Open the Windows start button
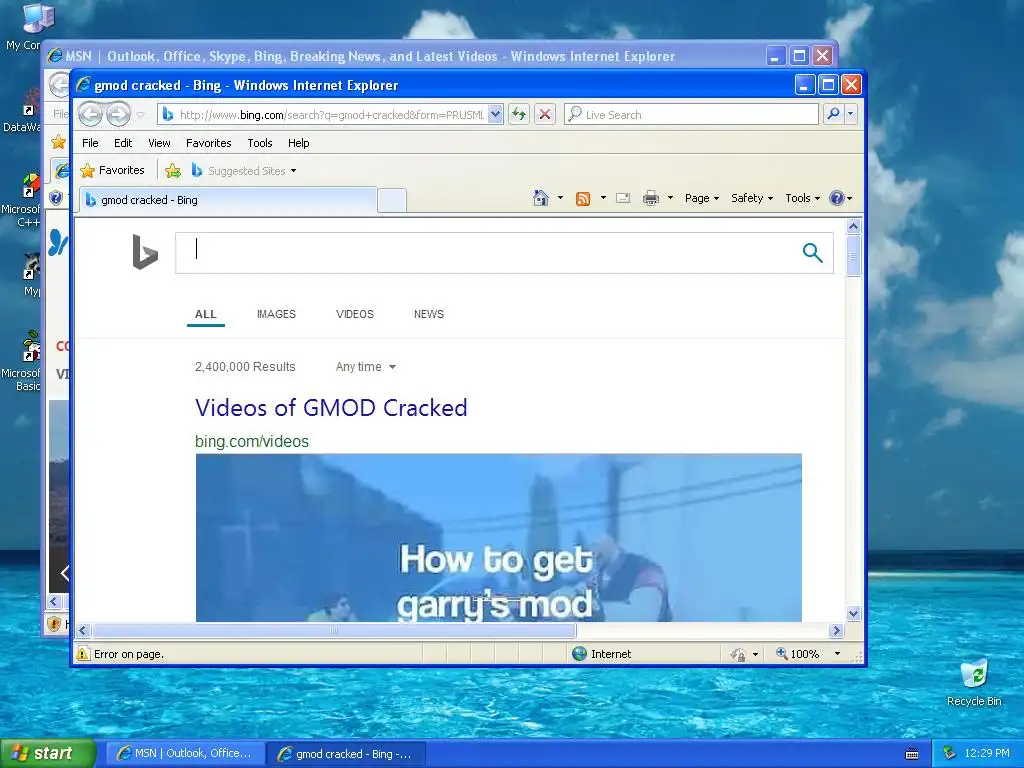Screen dimensions: 1024x768 tap(48, 753)
